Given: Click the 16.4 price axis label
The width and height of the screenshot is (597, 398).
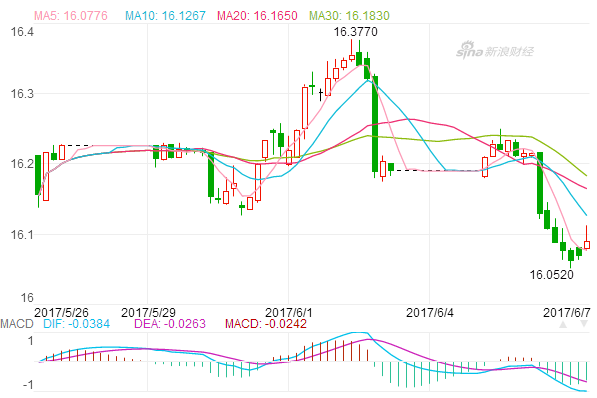Looking at the screenshot, I should click(x=22, y=32).
